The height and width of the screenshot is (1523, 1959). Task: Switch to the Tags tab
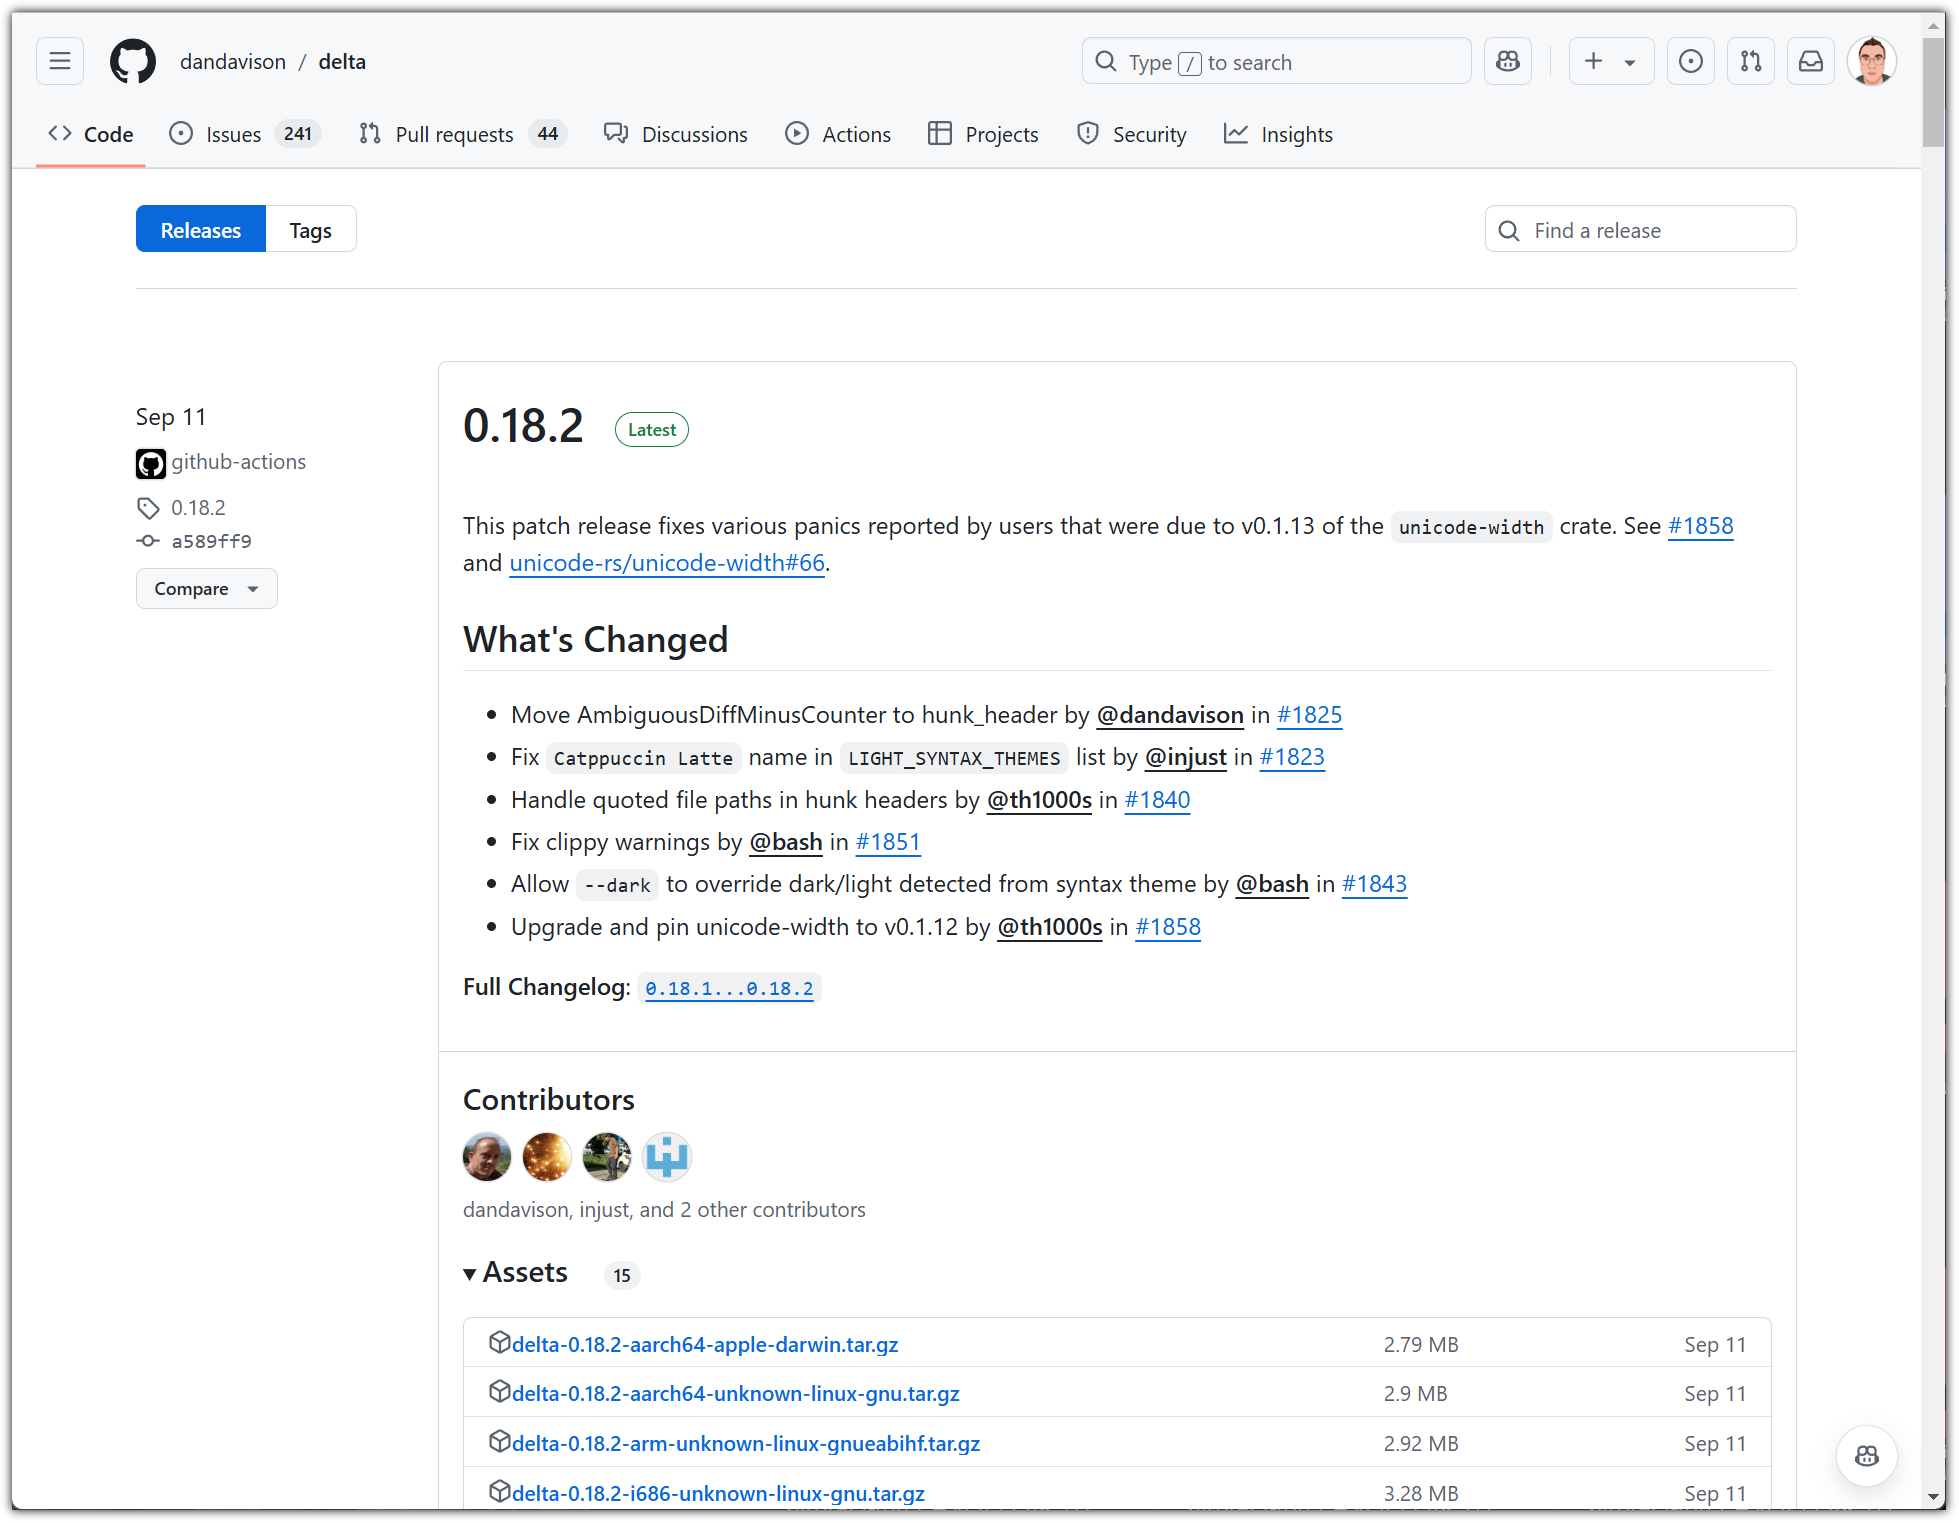310,230
